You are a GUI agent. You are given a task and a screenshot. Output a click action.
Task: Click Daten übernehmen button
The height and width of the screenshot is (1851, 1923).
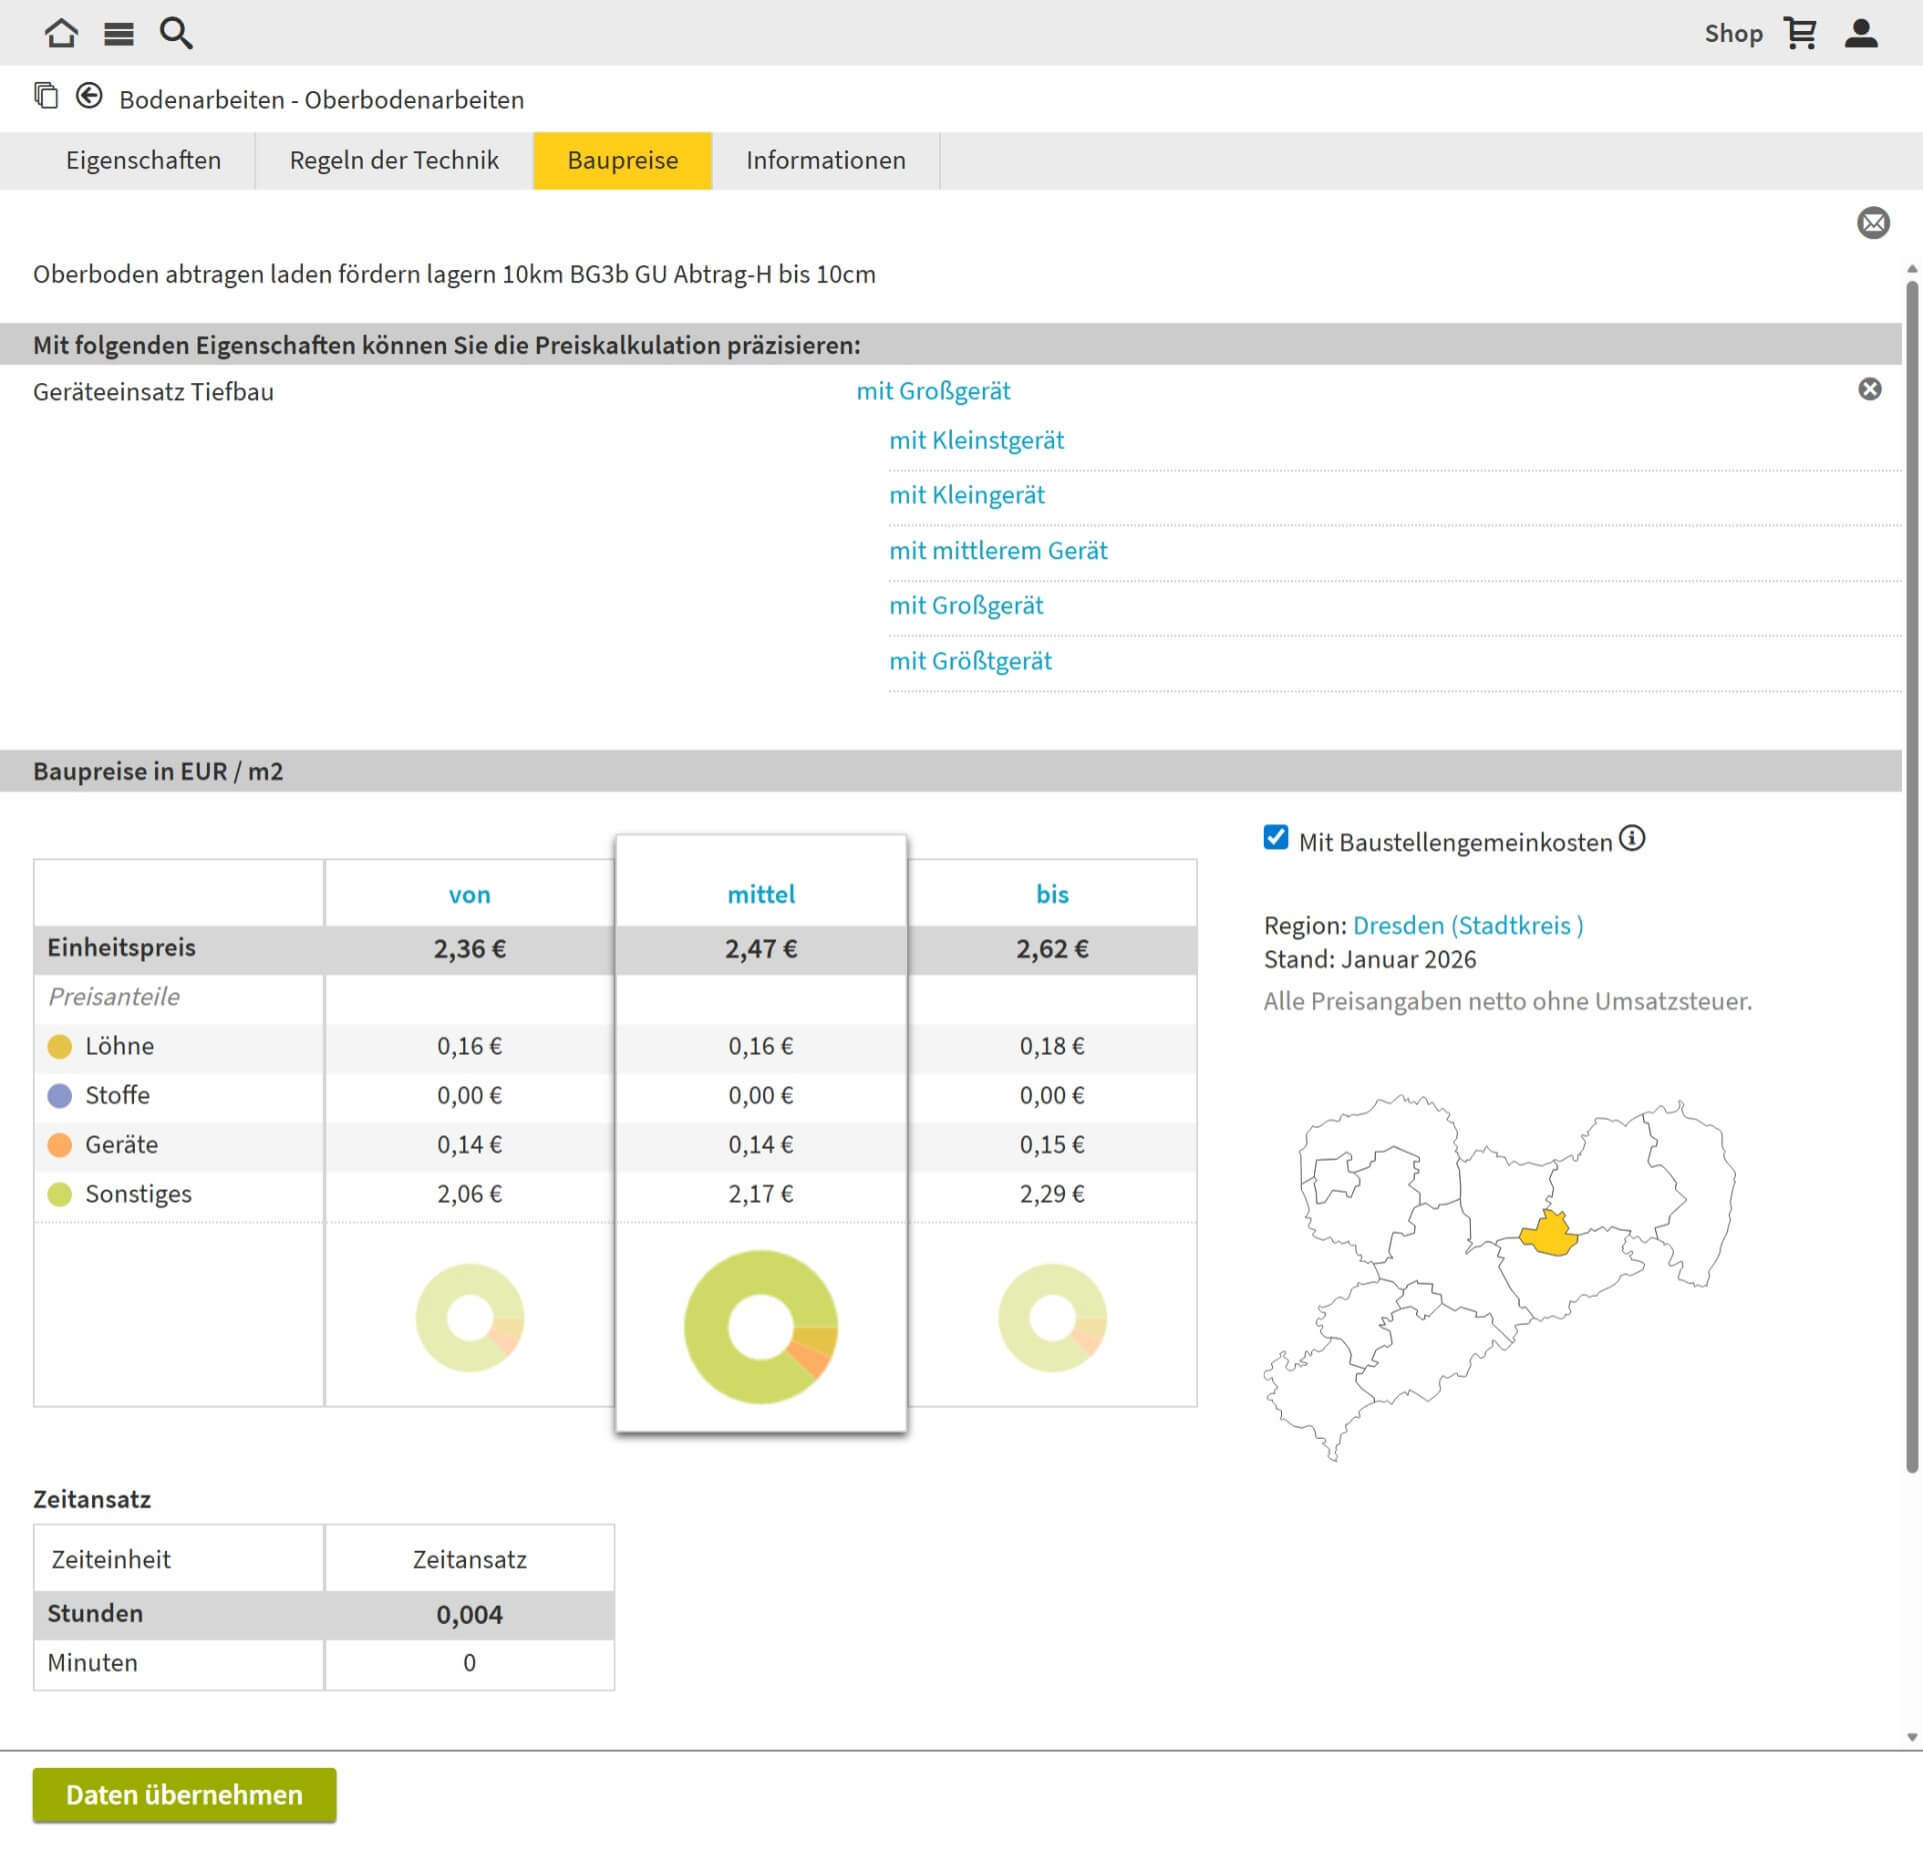click(x=184, y=1794)
